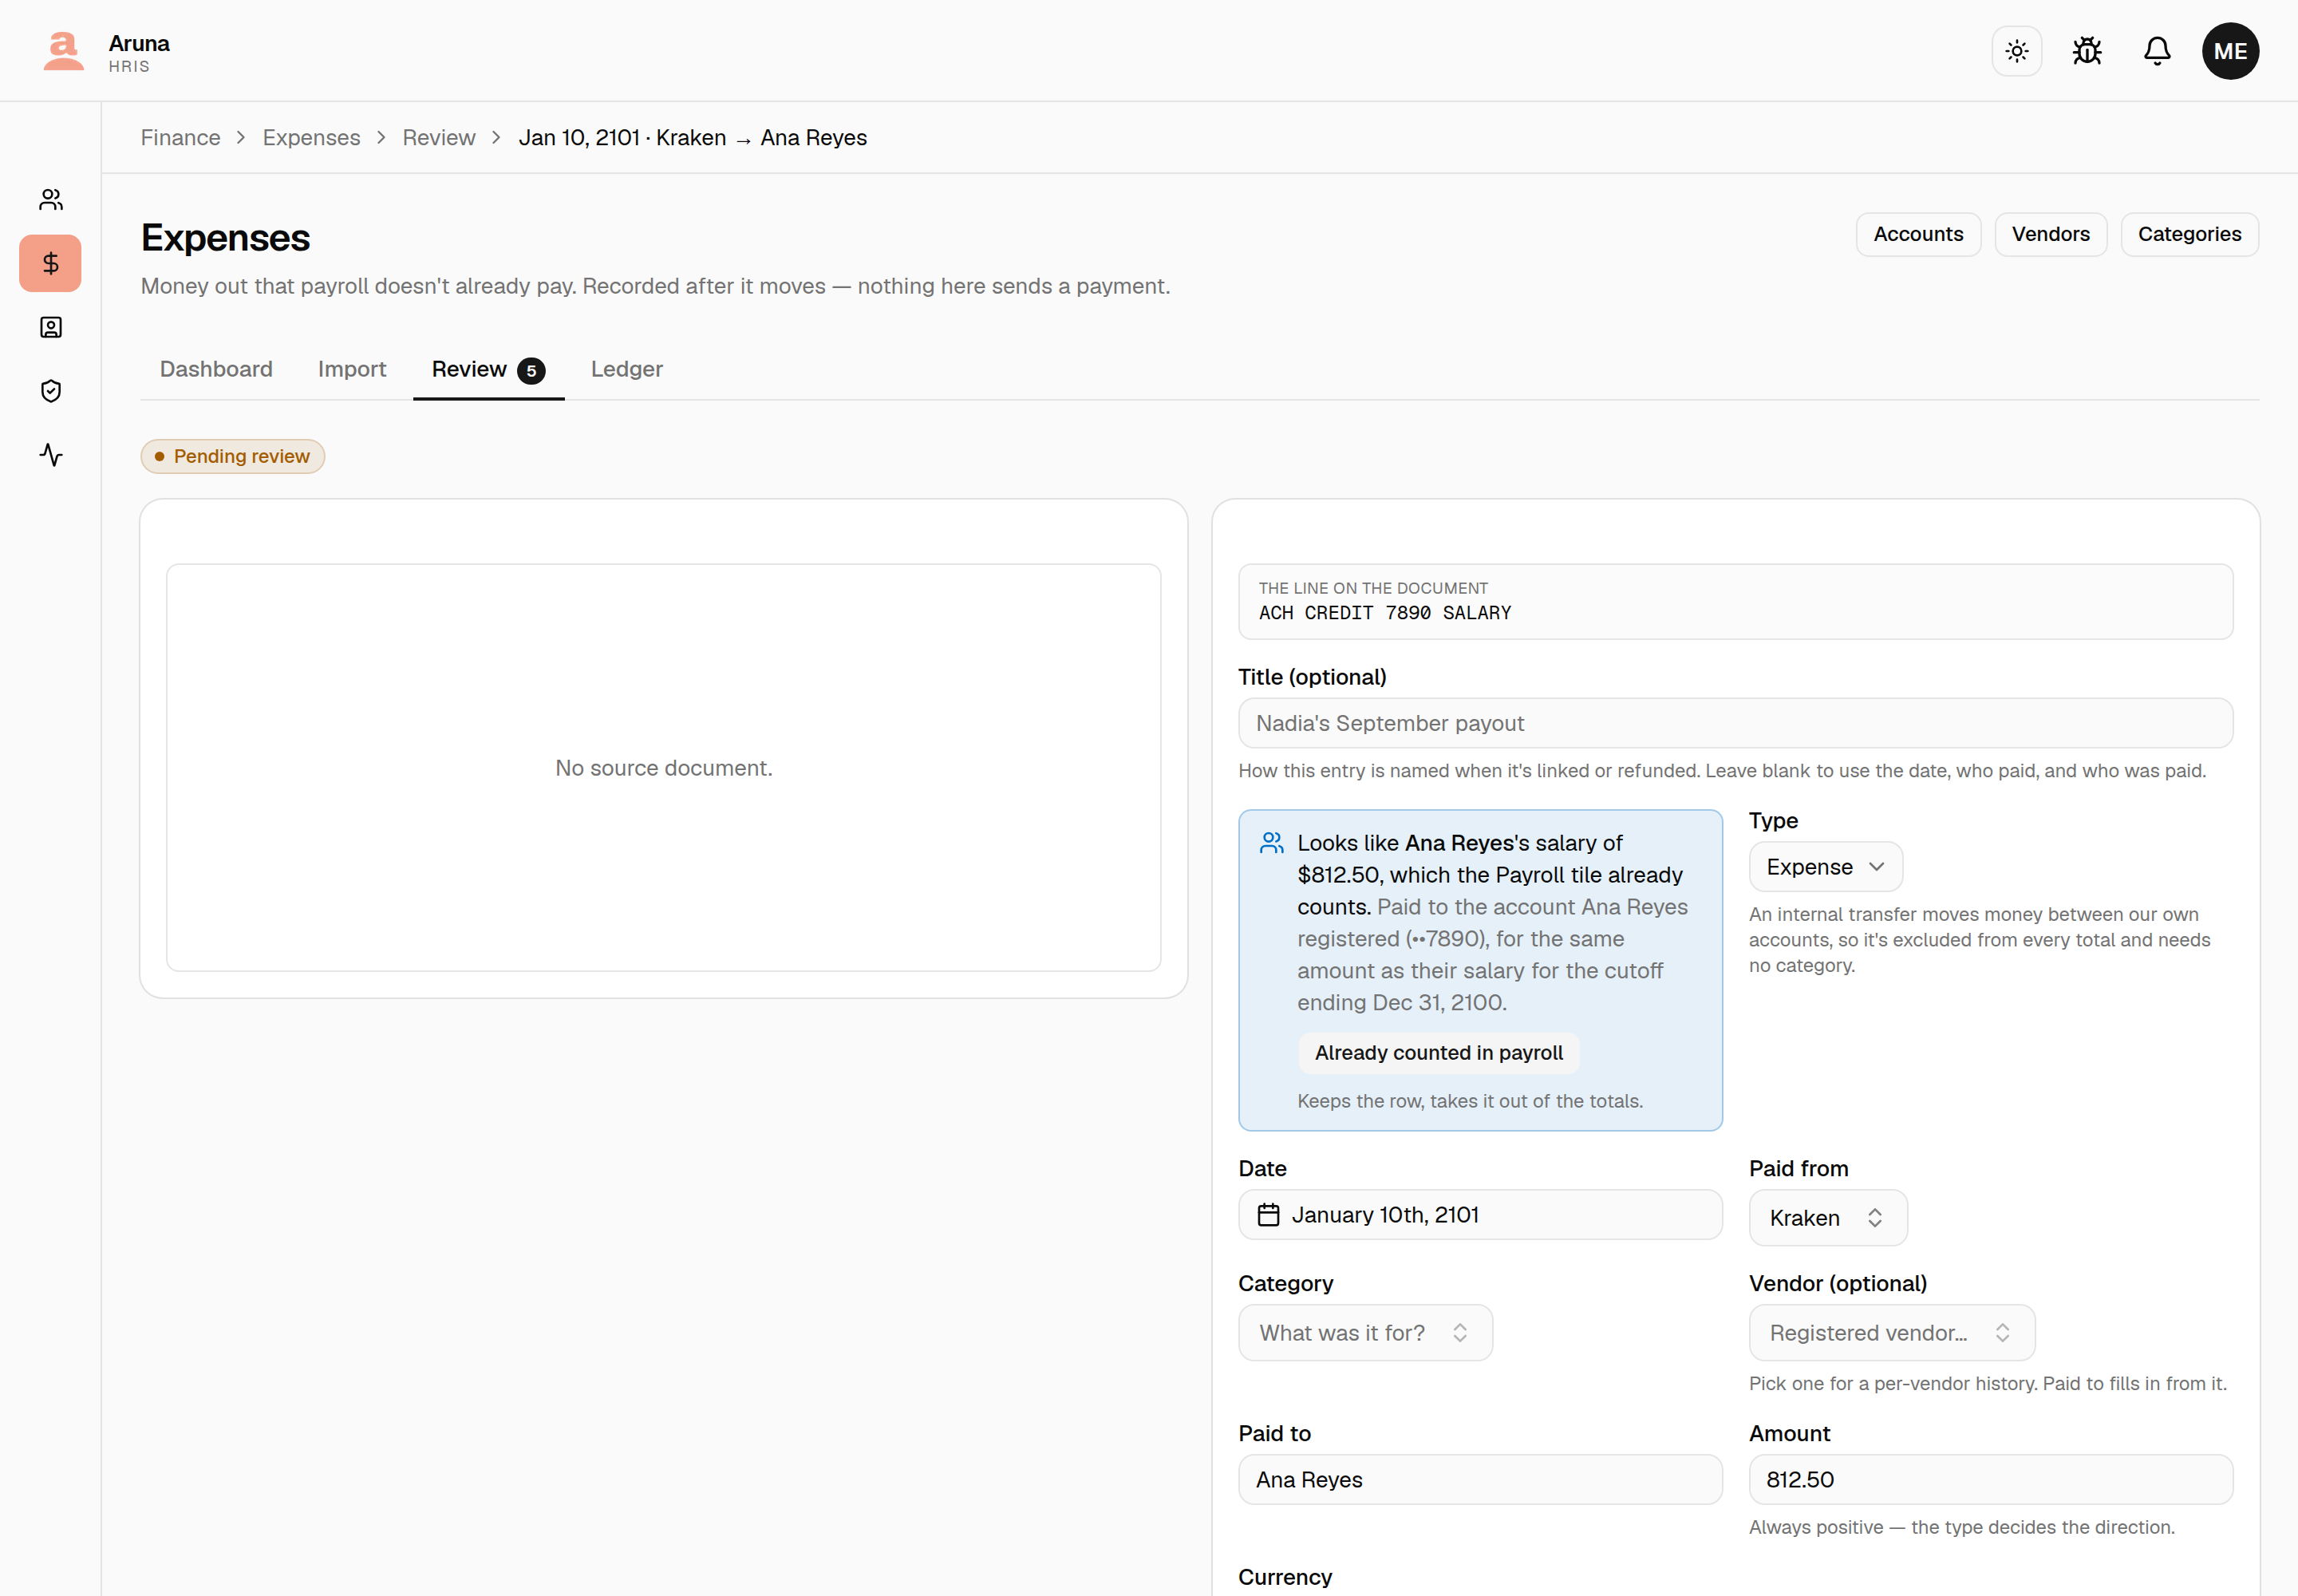The image size is (2298, 1596).
Task: Open the ME profile avatar
Action: pos(2229,51)
